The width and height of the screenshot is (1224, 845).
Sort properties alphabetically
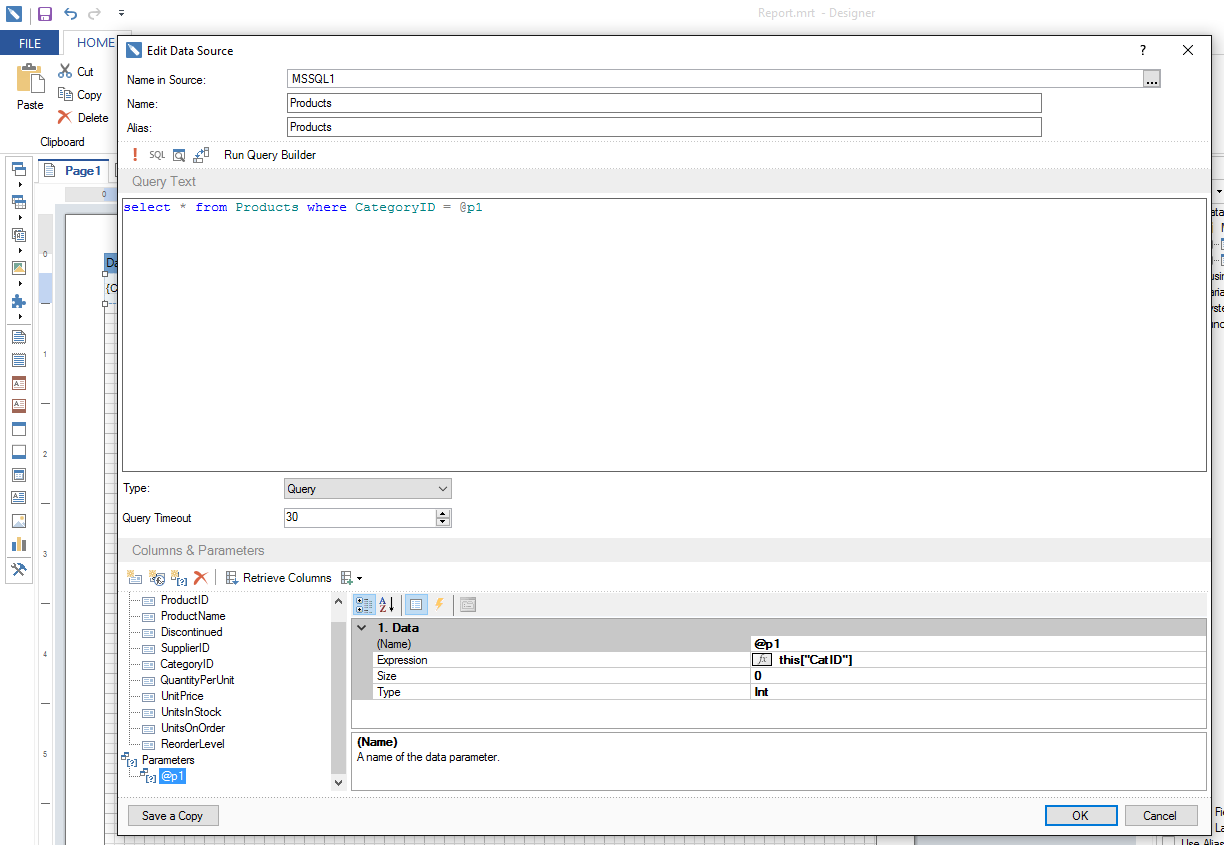pyautogui.click(x=387, y=605)
